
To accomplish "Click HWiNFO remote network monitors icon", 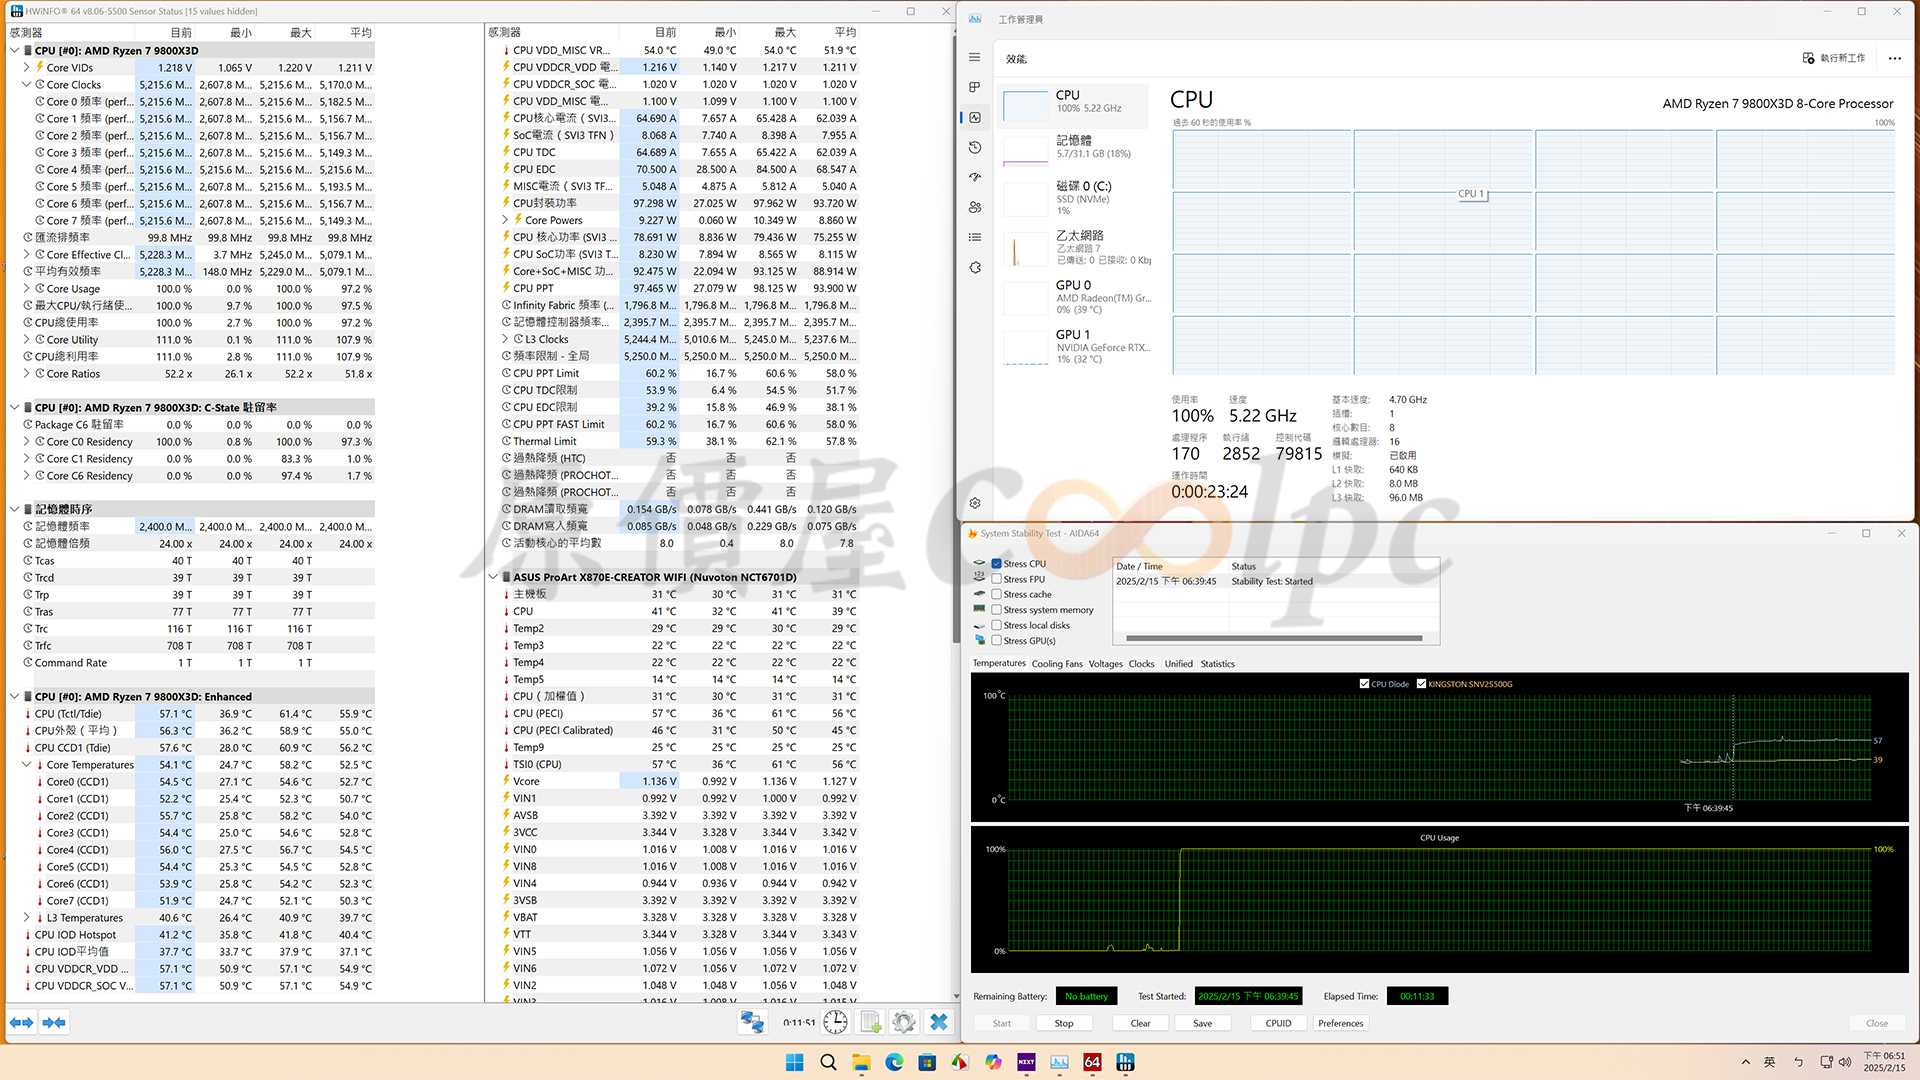I will pos(752,1022).
